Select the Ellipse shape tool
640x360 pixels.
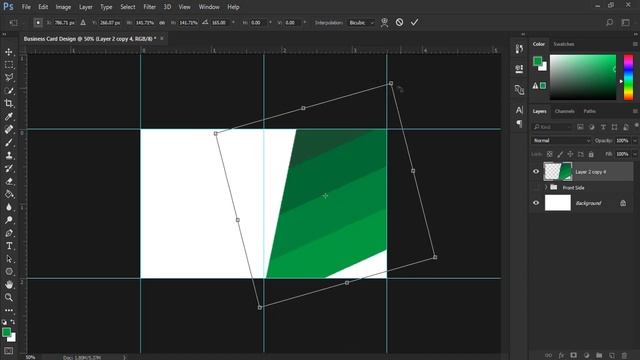coord(9,272)
